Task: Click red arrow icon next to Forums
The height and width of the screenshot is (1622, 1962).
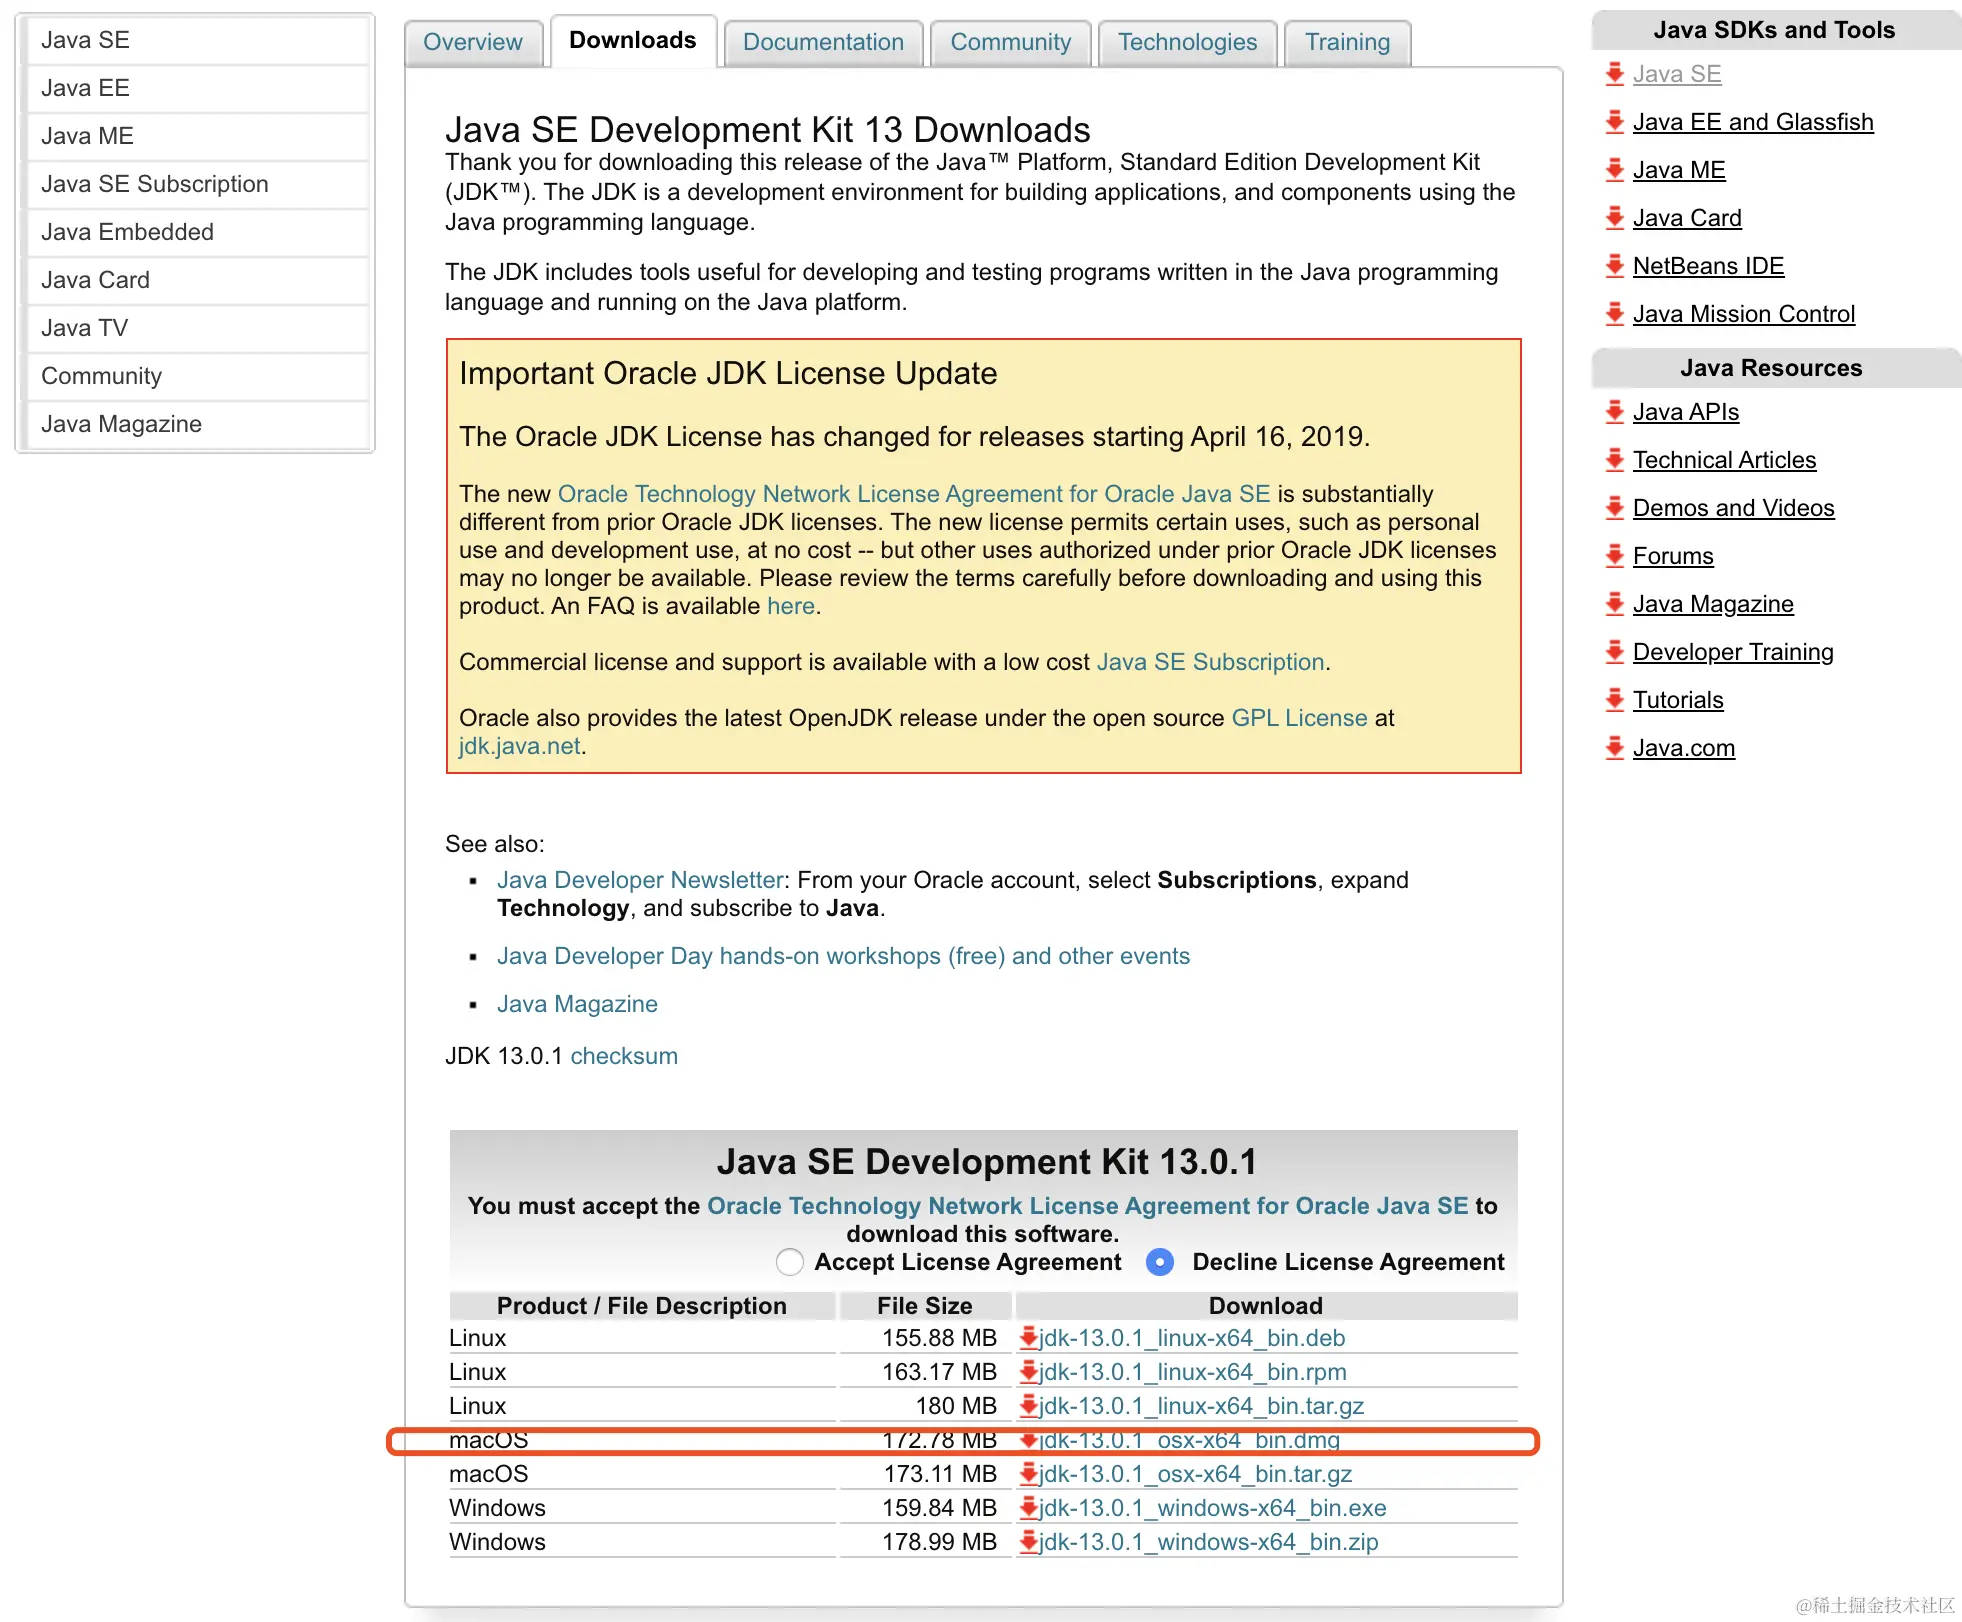Action: [1614, 556]
